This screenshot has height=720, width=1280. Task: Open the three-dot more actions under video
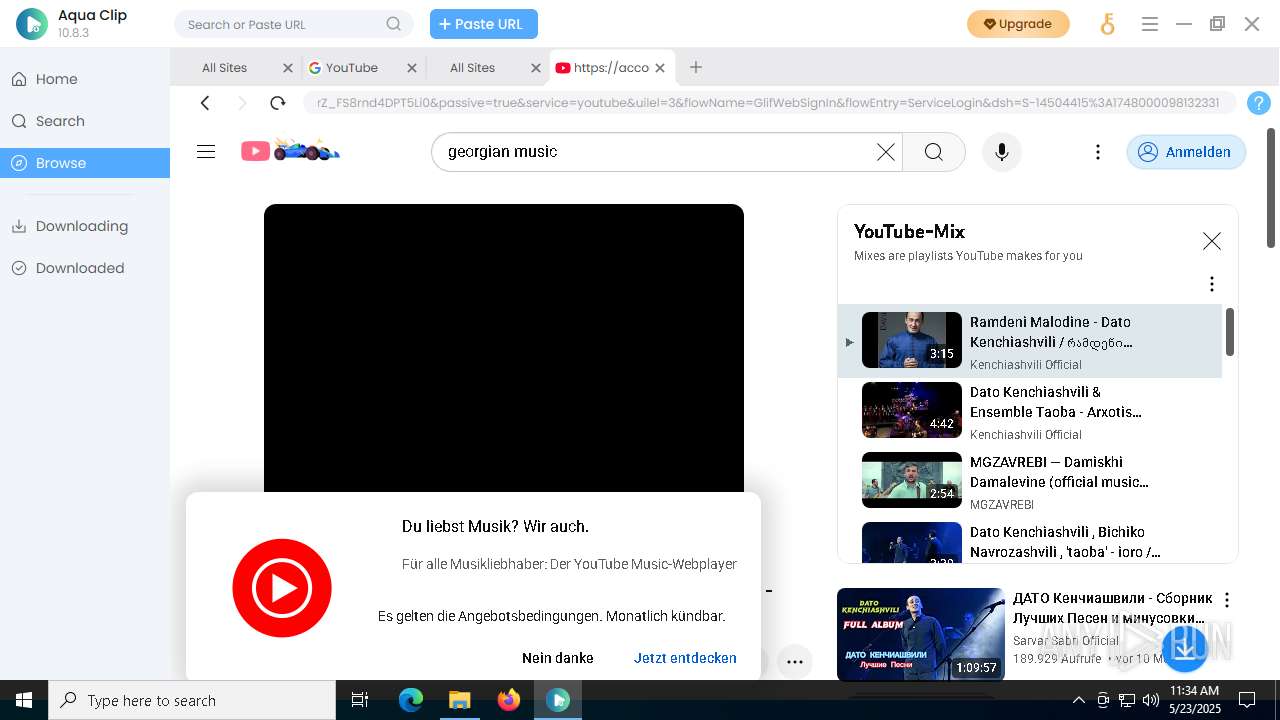(795, 661)
